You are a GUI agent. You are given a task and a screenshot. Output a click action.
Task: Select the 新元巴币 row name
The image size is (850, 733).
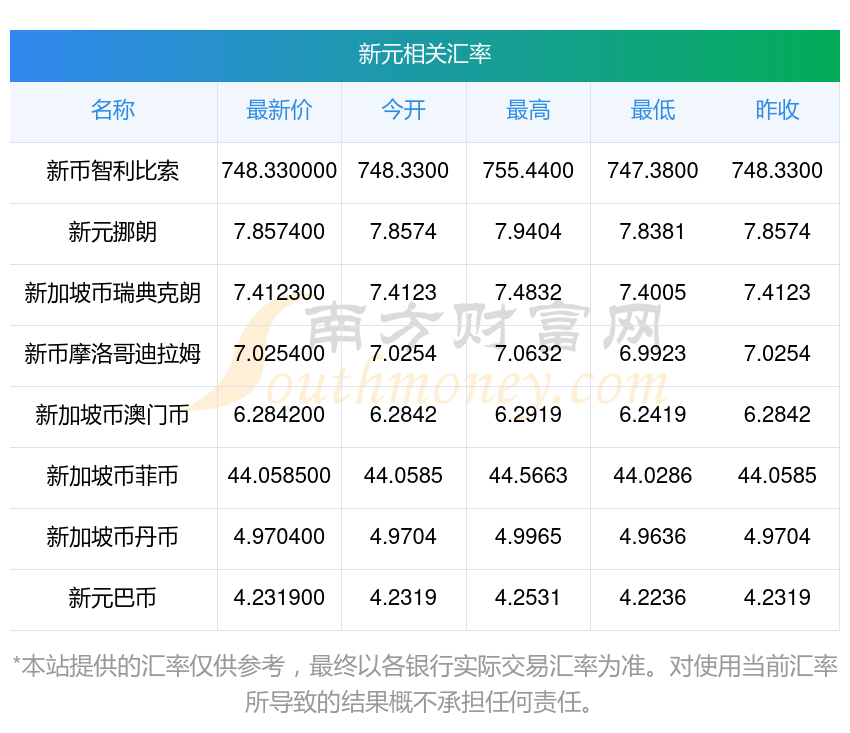tap(113, 598)
